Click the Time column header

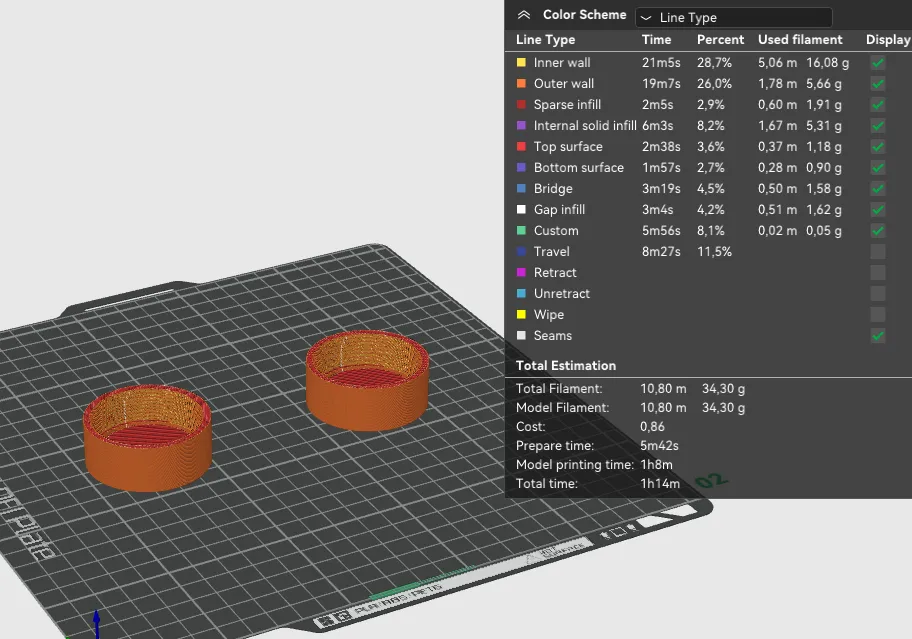(656, 40)
